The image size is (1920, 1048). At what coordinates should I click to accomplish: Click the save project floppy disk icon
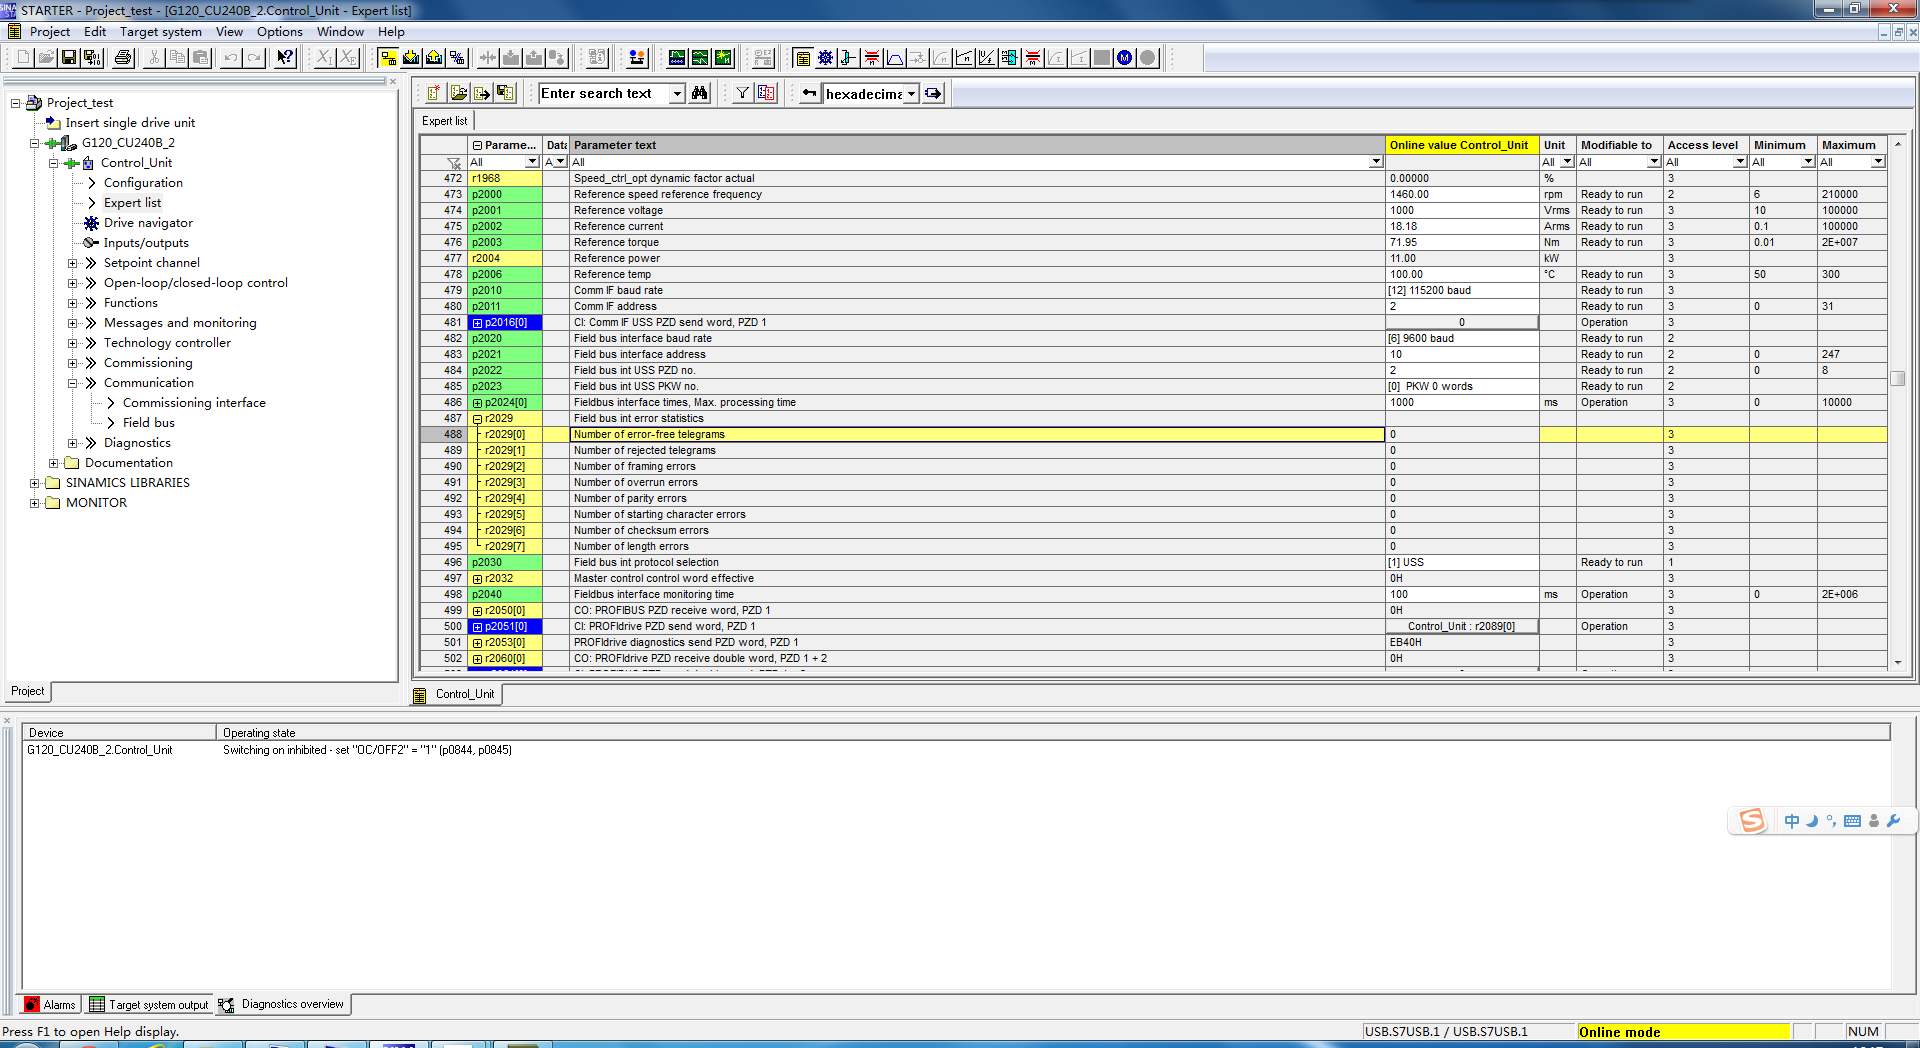point(69,58)
